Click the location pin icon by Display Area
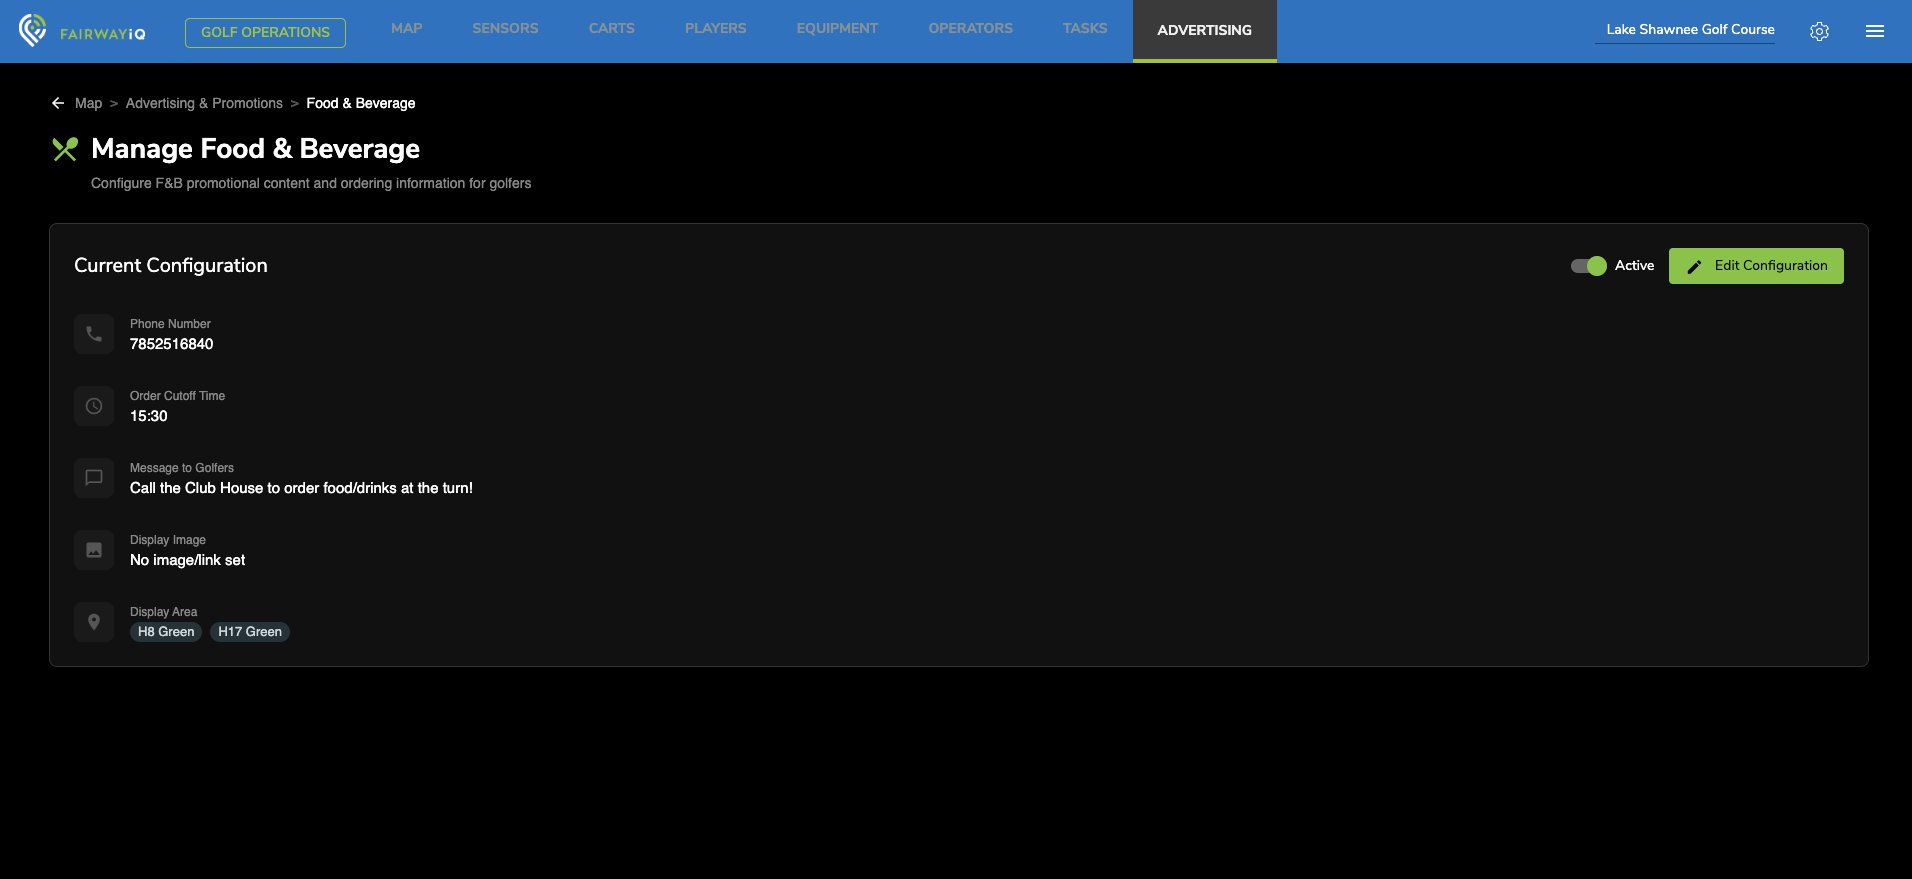This screenshot has width=1912, height=879. point(94,622)
